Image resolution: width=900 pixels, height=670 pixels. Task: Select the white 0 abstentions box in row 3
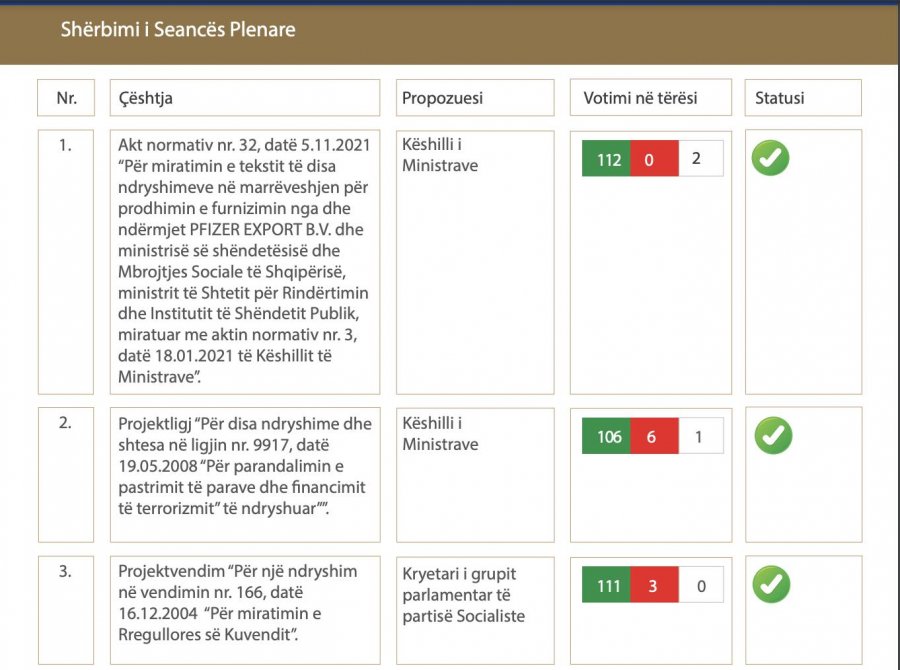pos(701,584)
